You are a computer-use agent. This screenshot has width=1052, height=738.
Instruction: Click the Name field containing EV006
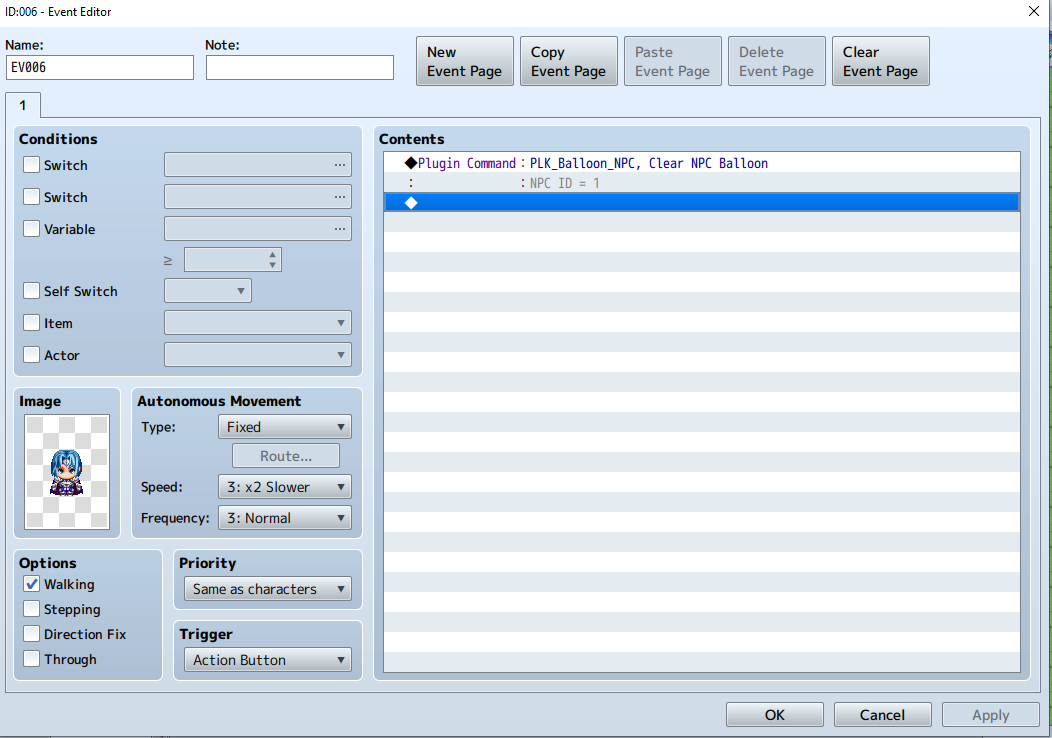[x=100, y=68]
